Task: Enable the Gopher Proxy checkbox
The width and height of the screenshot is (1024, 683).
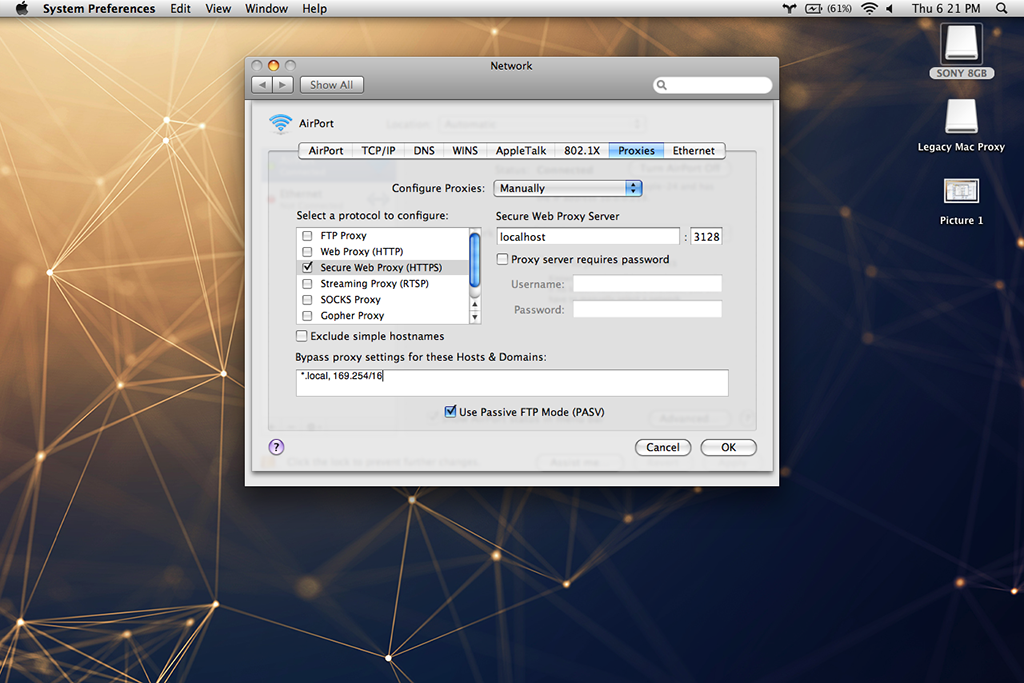Action: 307,315
